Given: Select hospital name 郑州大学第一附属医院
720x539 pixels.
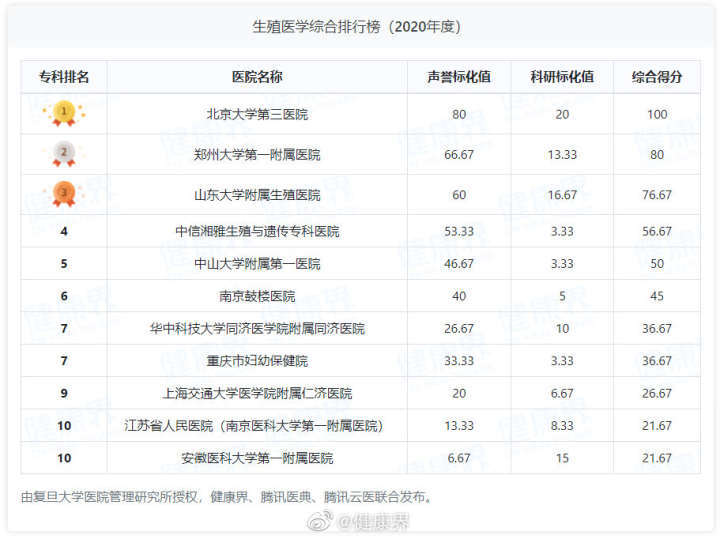Looking at the screenshot, I should tap(257, 154).
